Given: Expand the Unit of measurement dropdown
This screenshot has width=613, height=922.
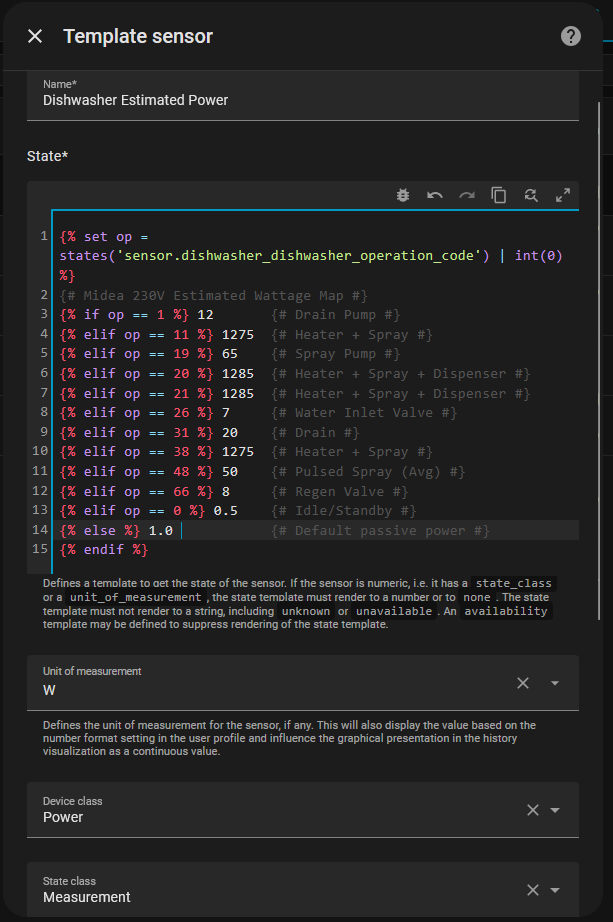Looking at the screenshot, I should coord(555,683).
